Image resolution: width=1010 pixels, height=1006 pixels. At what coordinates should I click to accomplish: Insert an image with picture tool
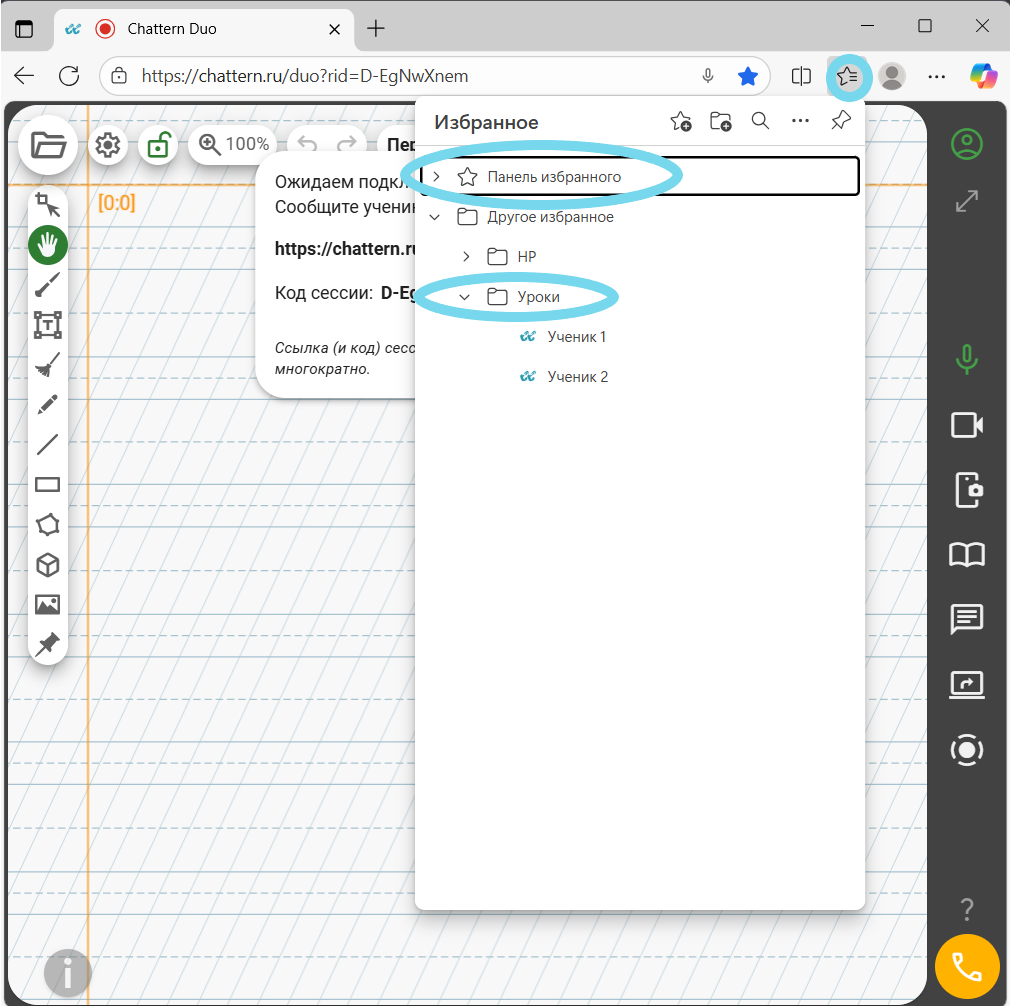[x=47, y=605]
